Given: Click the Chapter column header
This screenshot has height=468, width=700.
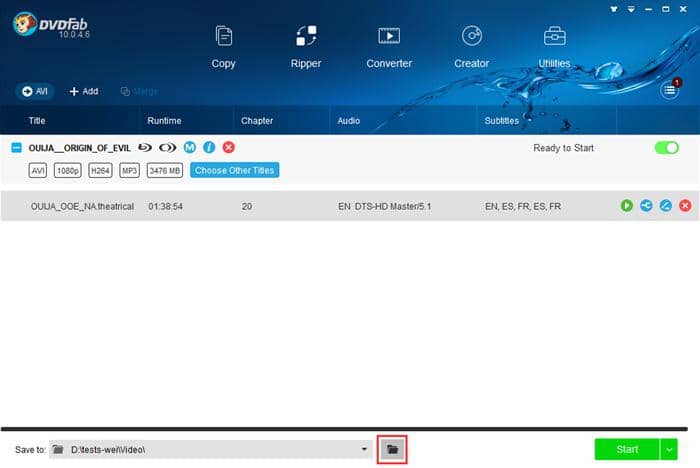Looking at the screenshot, I should [257, 121].
